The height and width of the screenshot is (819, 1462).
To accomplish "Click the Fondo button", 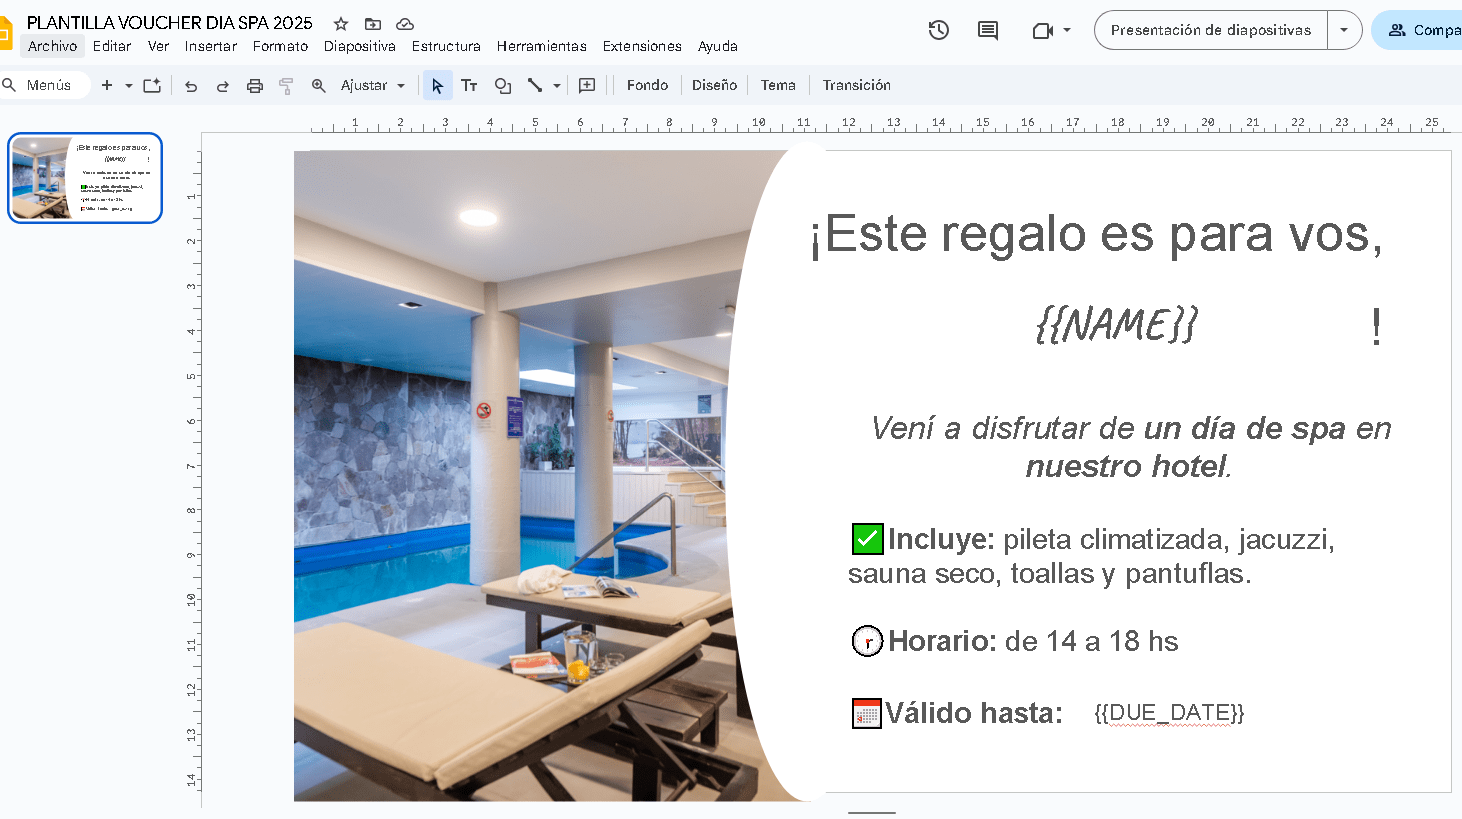I will (647, 85).
